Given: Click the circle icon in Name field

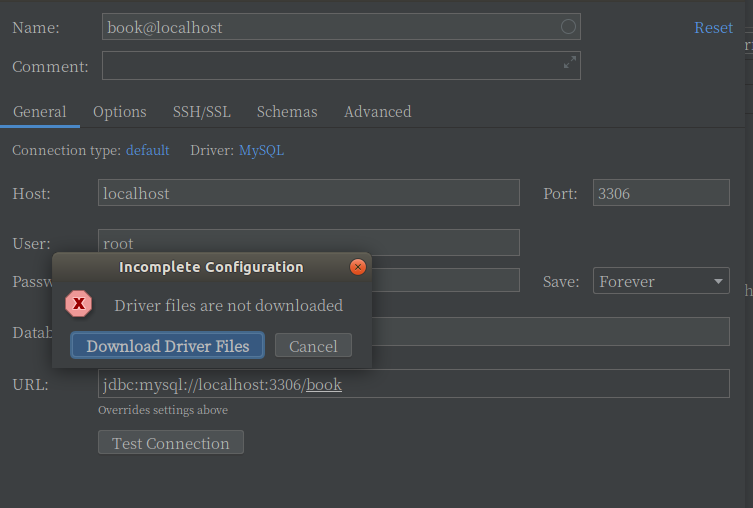Looking at the screenshot, I should coord(568,27).
